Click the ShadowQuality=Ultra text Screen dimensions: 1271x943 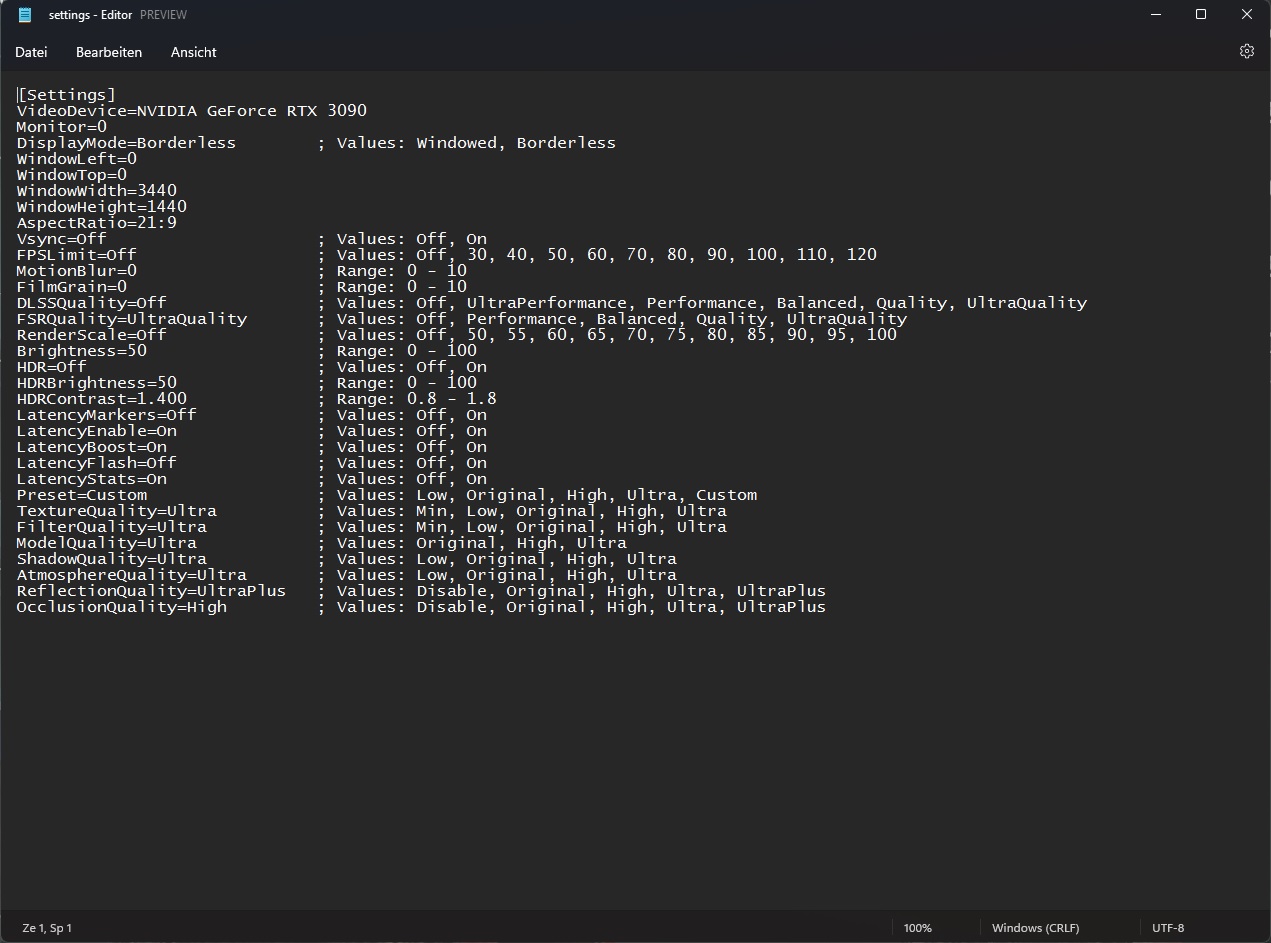(x=112, y=559)
